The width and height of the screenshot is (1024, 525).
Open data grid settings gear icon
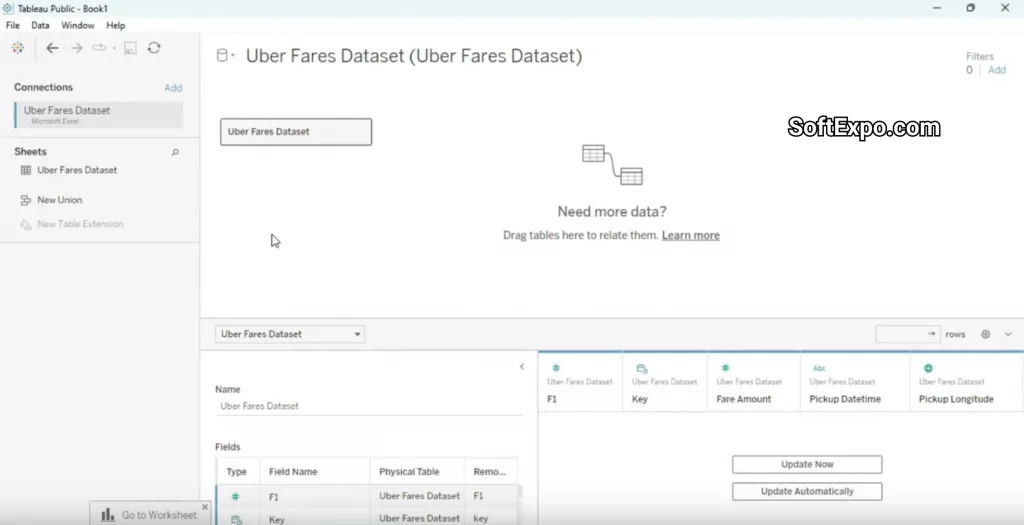click(985, 334)
